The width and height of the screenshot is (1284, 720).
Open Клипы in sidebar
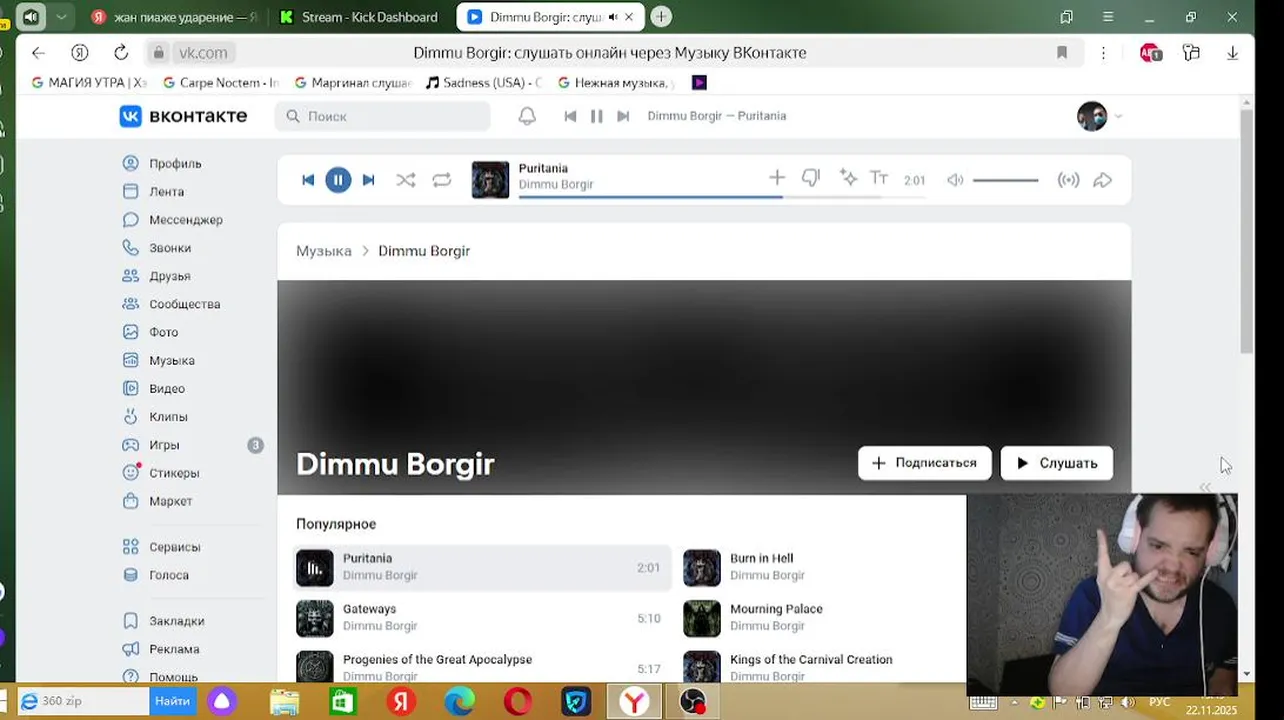coord(168,416)
